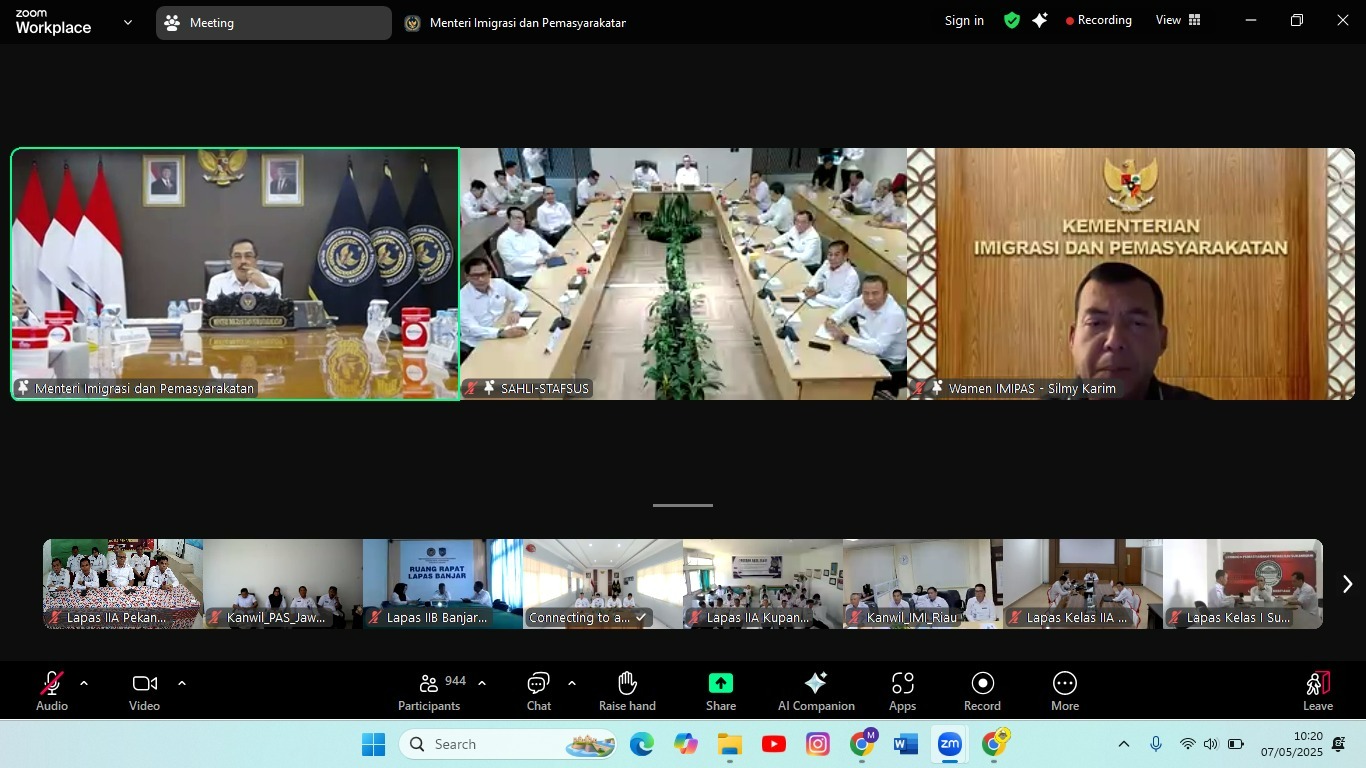Click the Sign in link
The image size is (1366, 768).
964,20
